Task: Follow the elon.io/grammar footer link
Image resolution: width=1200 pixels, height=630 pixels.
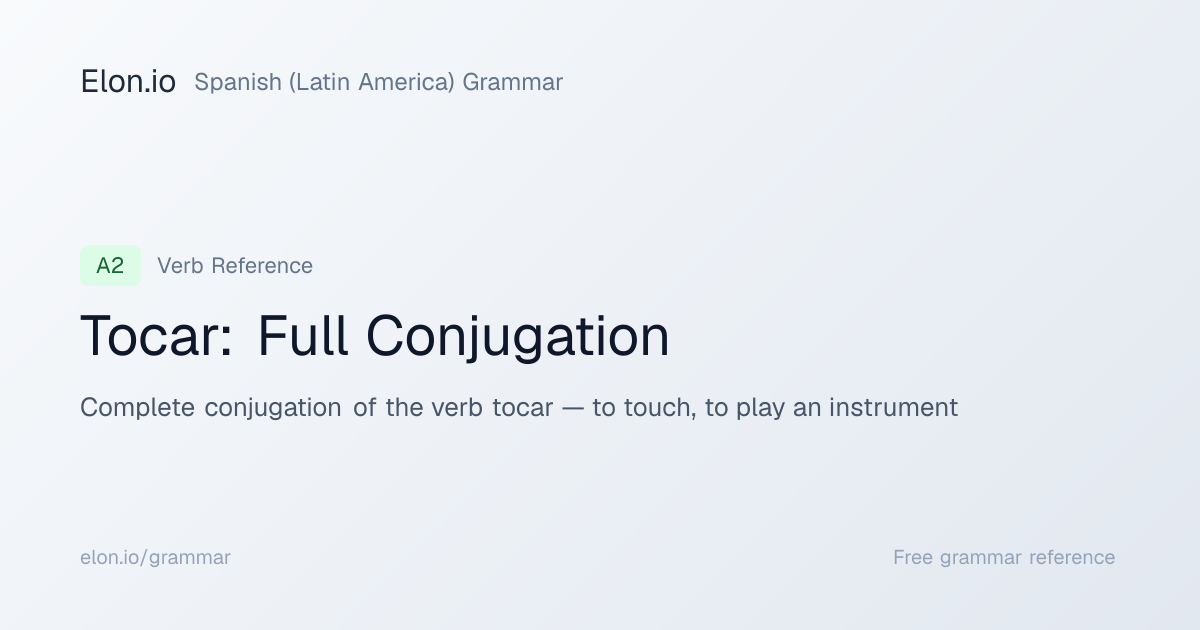Action: (155, 558)
